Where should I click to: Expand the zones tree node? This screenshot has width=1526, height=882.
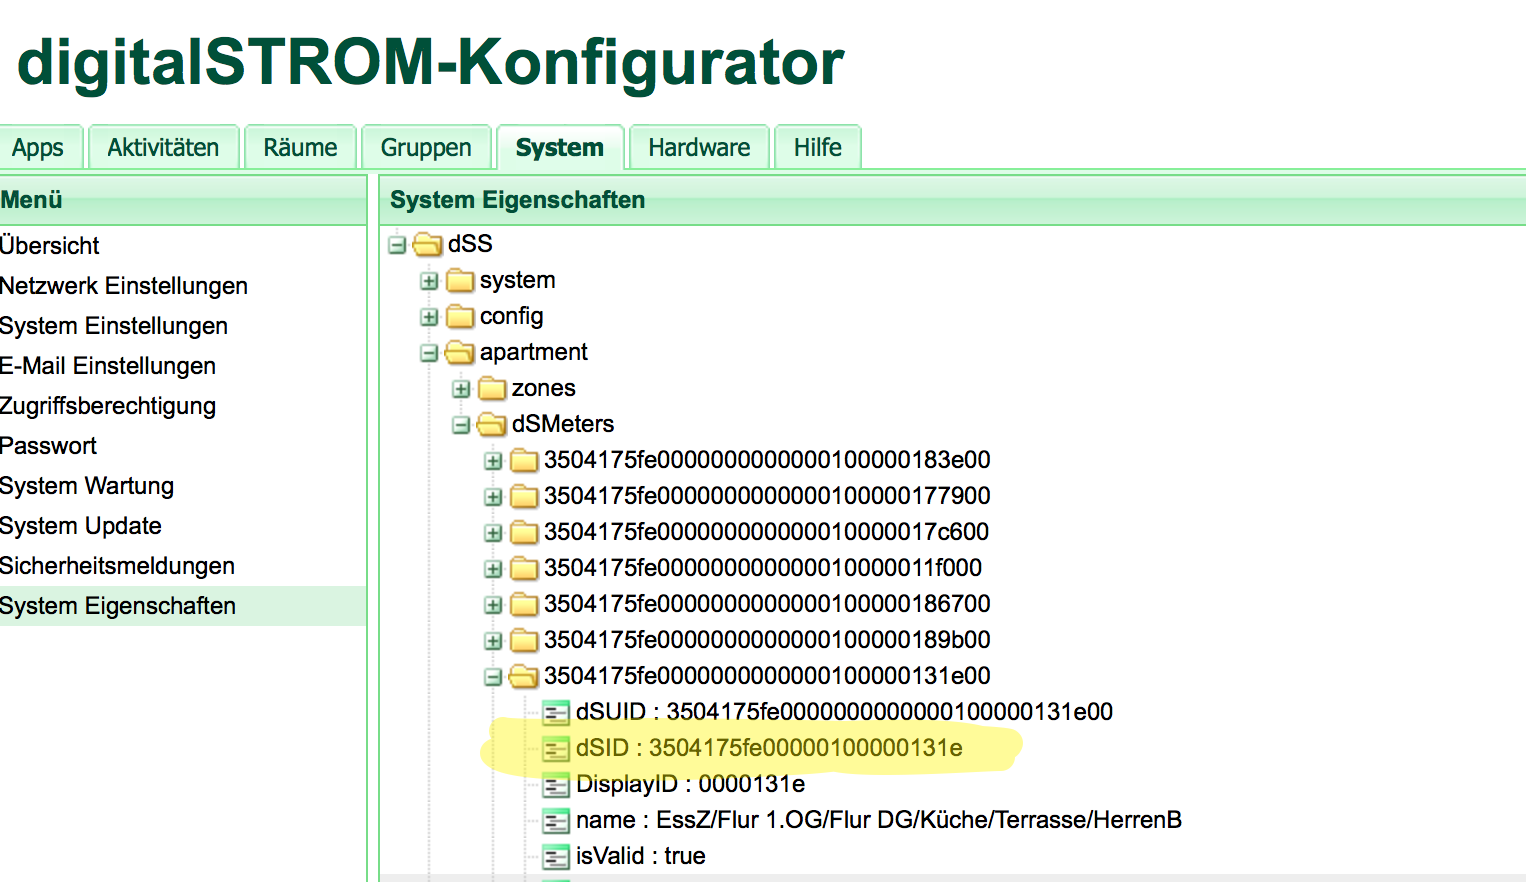[x=461, y=389]
